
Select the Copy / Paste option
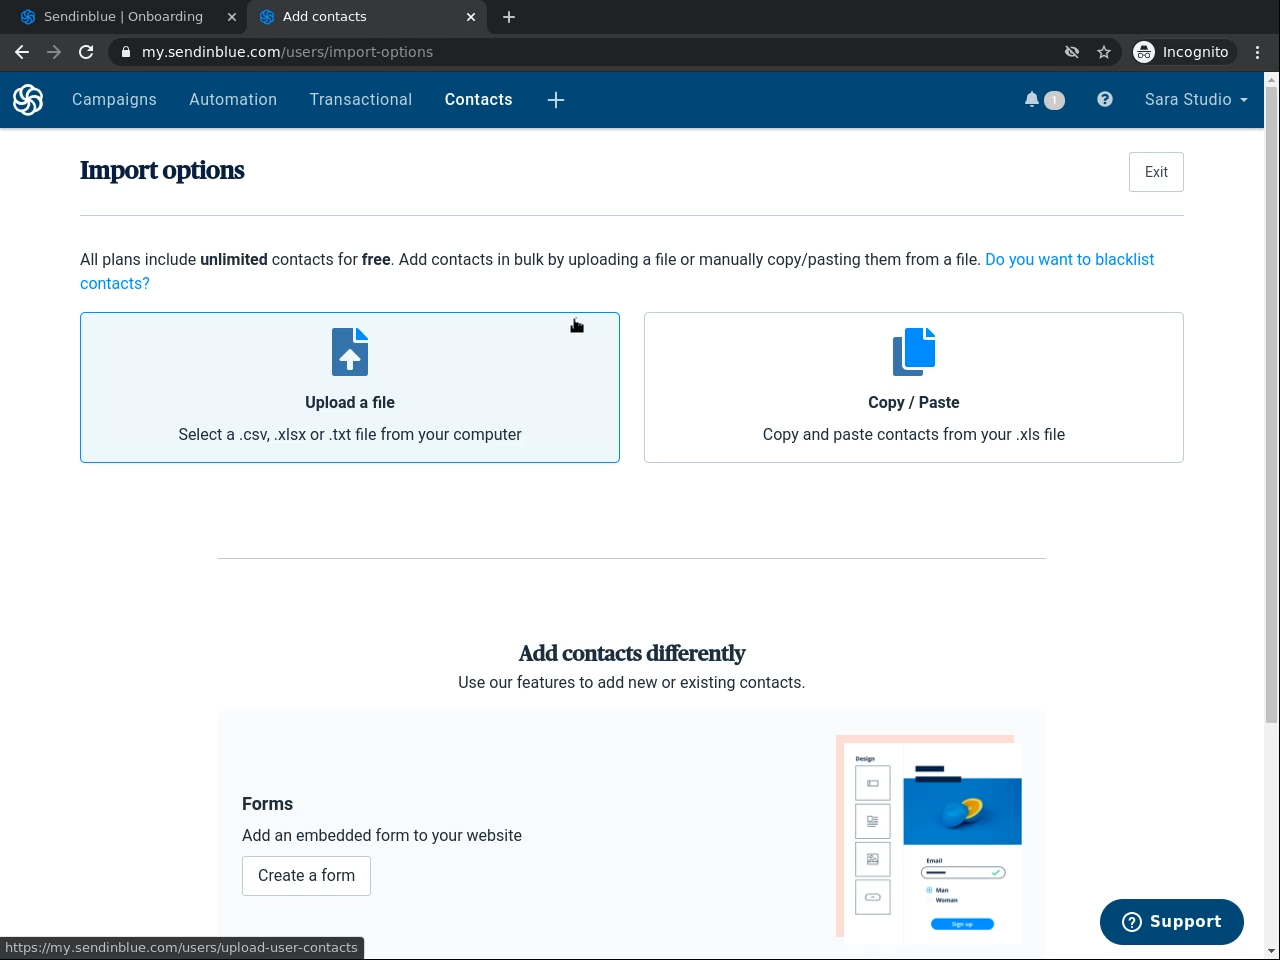(x=914, y=387)
